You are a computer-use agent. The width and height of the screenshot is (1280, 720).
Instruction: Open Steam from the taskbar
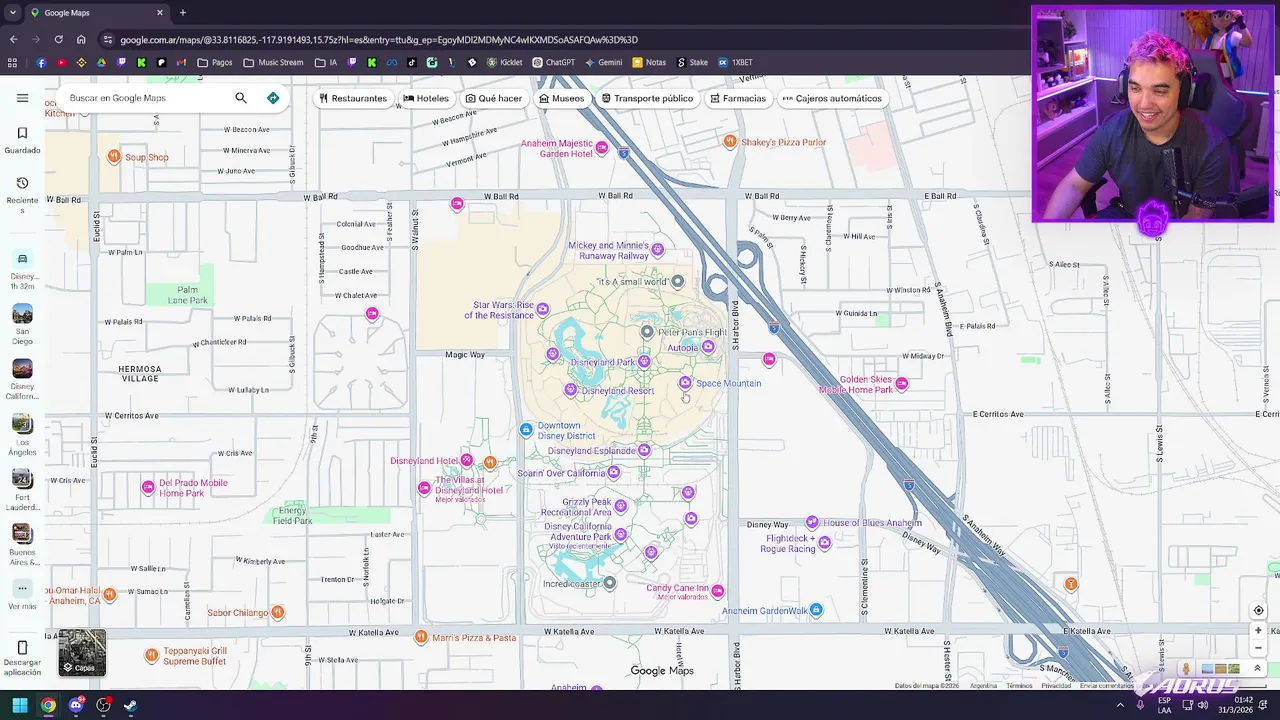click(x=130, y=705)
